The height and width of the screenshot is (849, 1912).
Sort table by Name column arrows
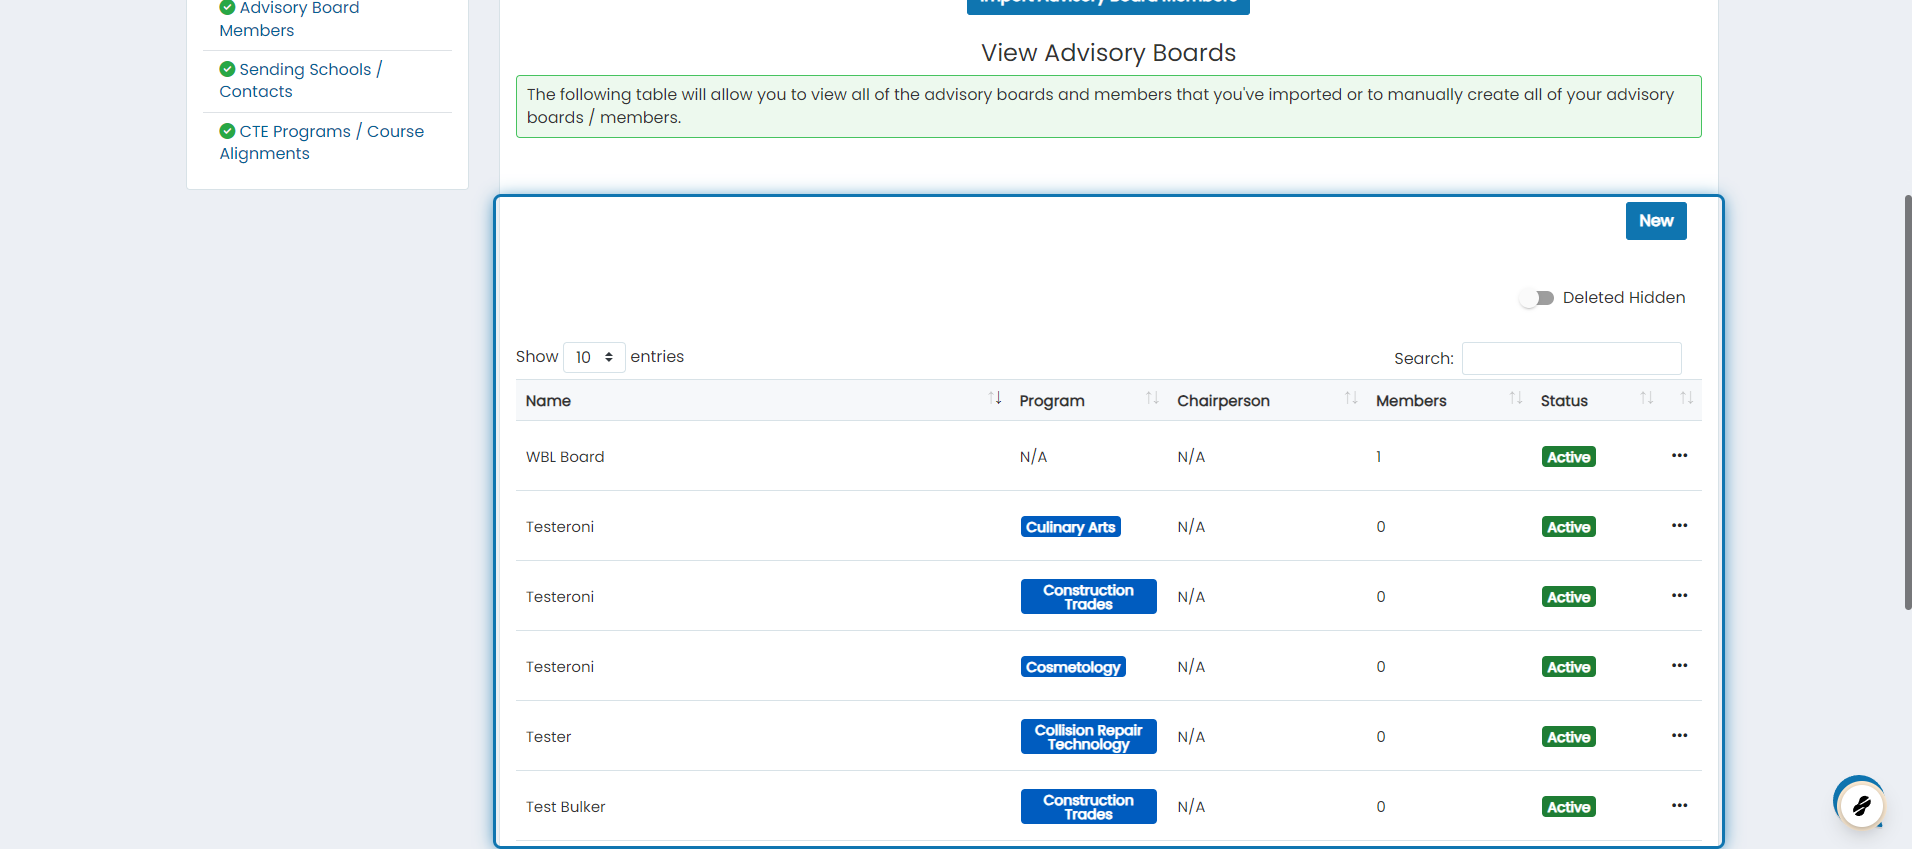tap(995, 398)
